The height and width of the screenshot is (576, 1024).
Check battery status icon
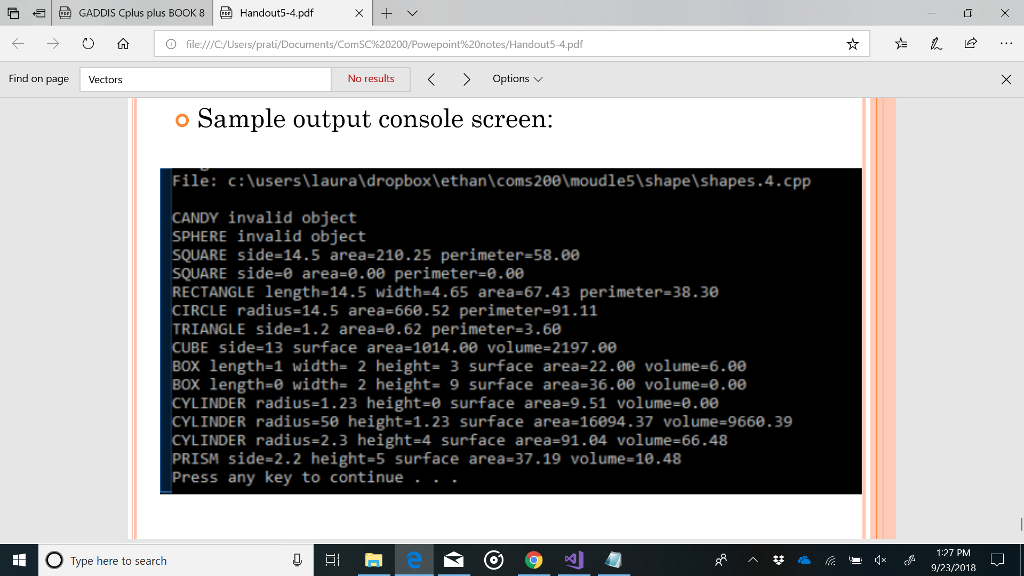click(x=856, y=560)
